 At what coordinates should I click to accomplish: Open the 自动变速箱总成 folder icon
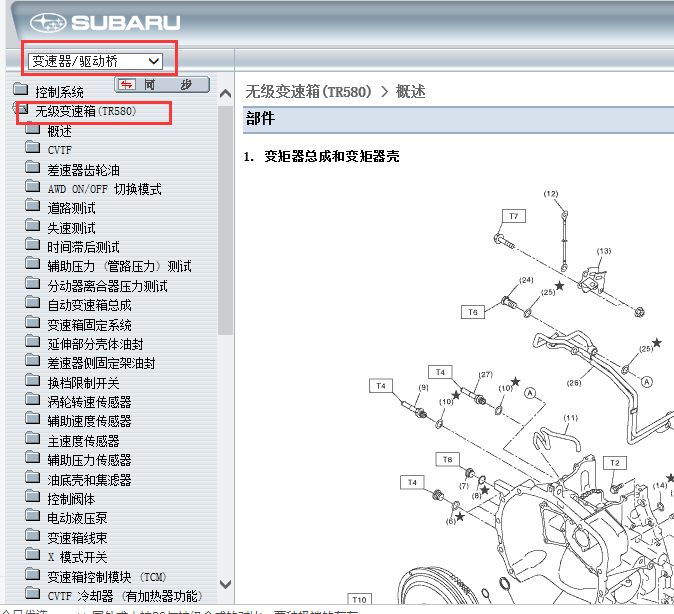32,302
